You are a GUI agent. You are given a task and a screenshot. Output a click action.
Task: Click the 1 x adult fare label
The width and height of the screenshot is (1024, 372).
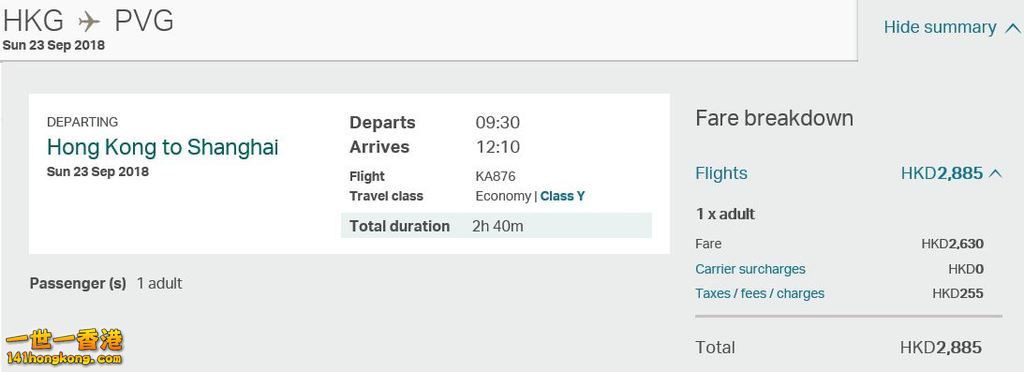coord(725,214)
